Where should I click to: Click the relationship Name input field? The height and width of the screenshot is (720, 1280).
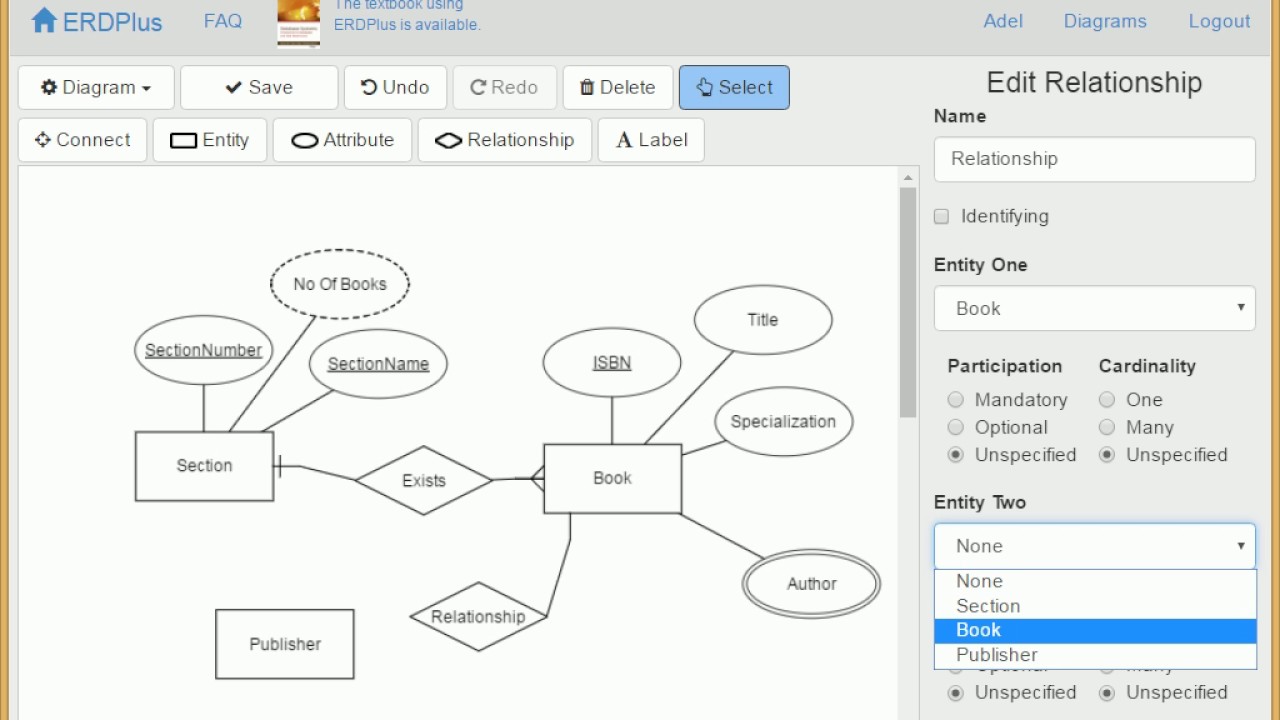1093,159
